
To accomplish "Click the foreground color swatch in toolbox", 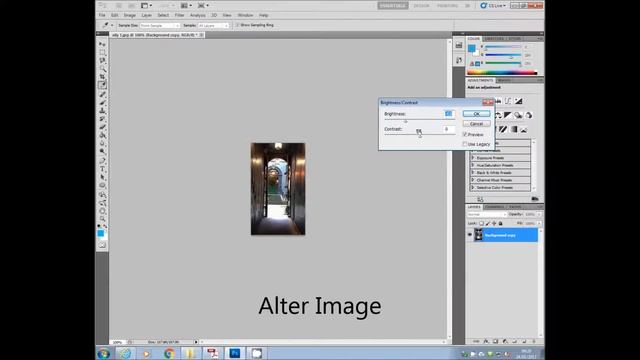I will 100,233.
